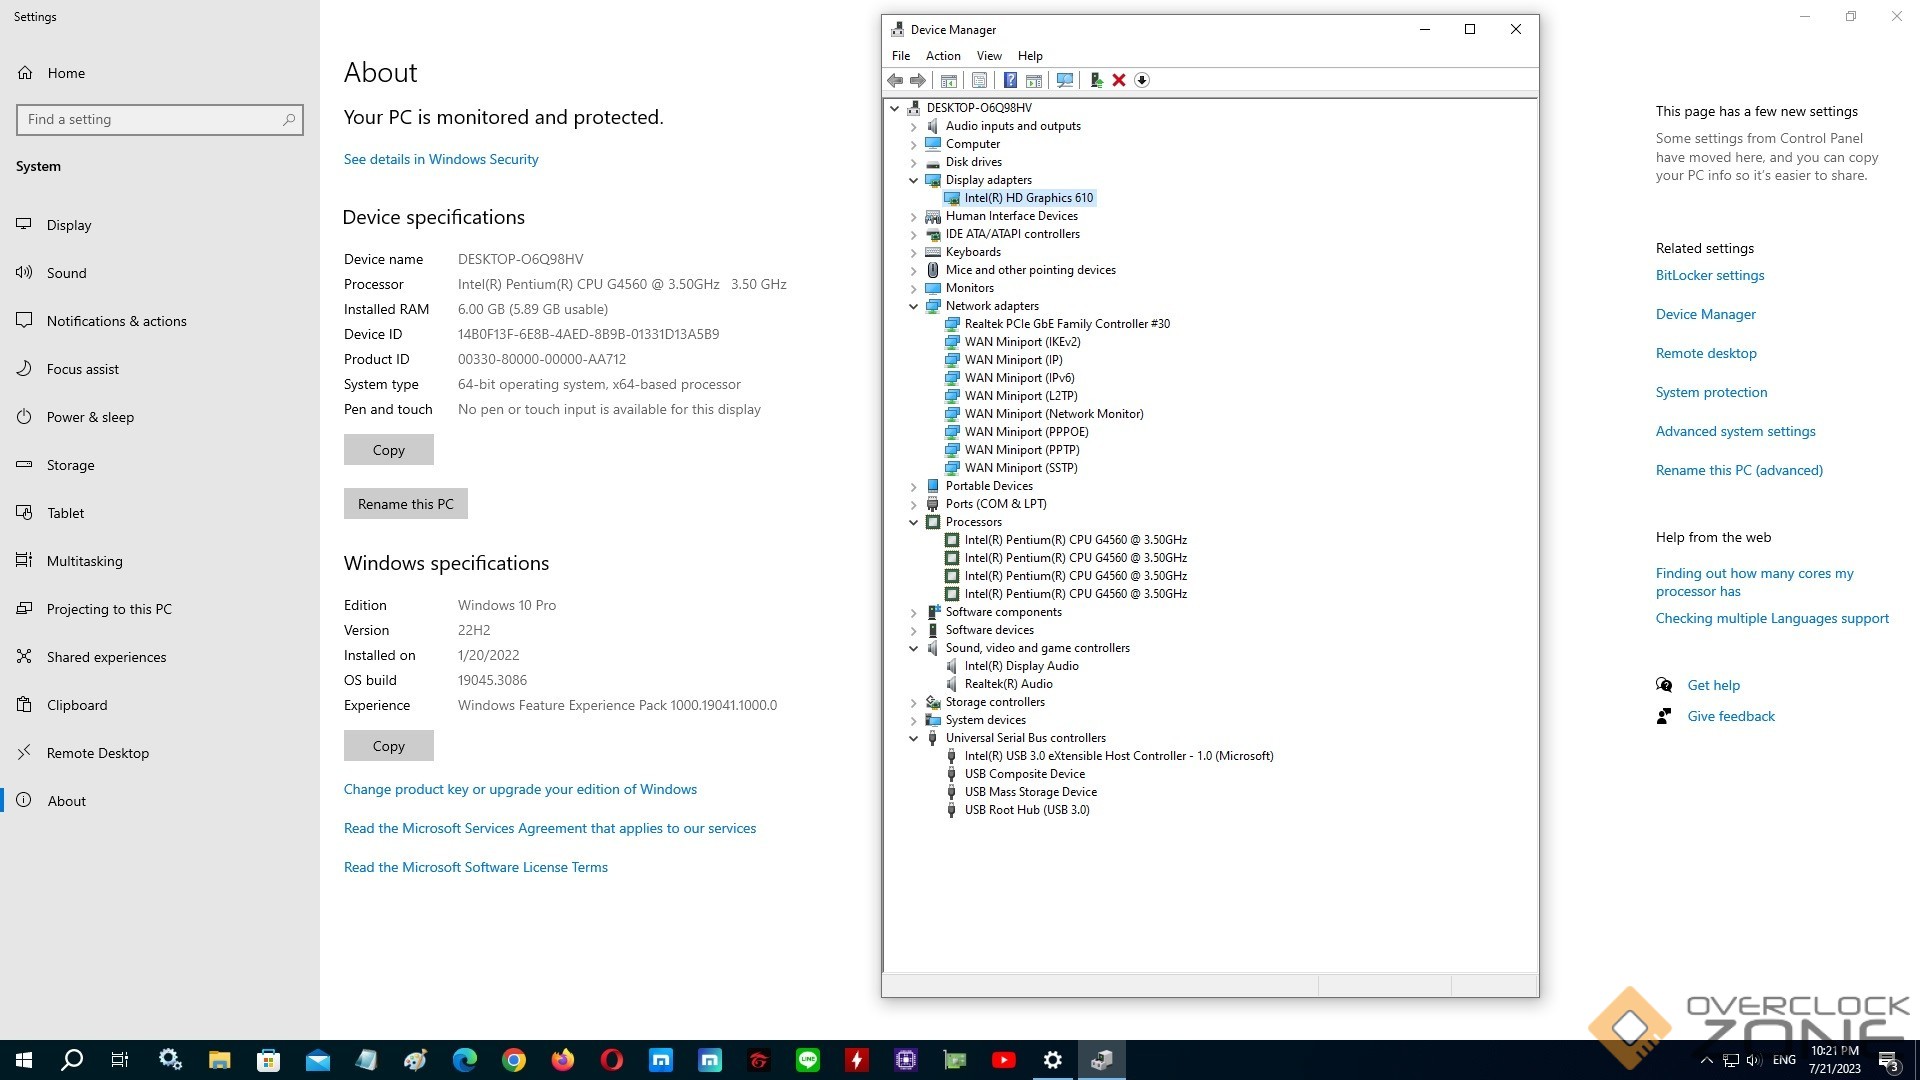1920x1080 pixels.
Task: Open the View menu in Device Manager
Action: pyautogui.click(x=989, y=56)
